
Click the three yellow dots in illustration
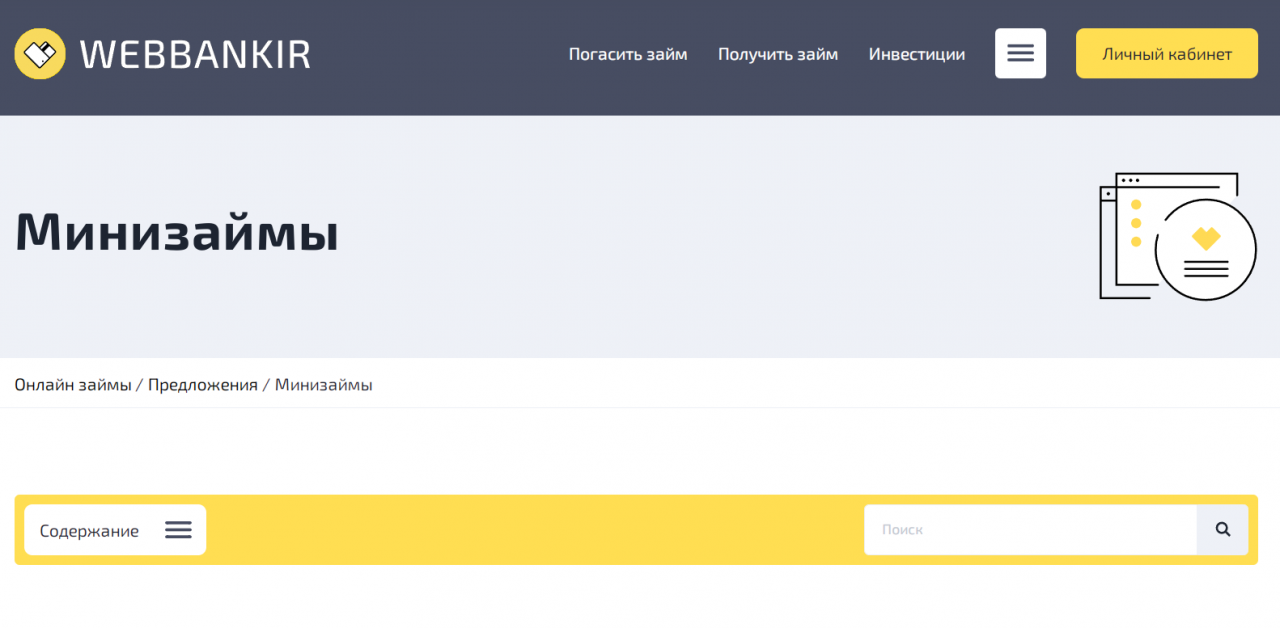pyautogui.click(x=1136, y=223)
